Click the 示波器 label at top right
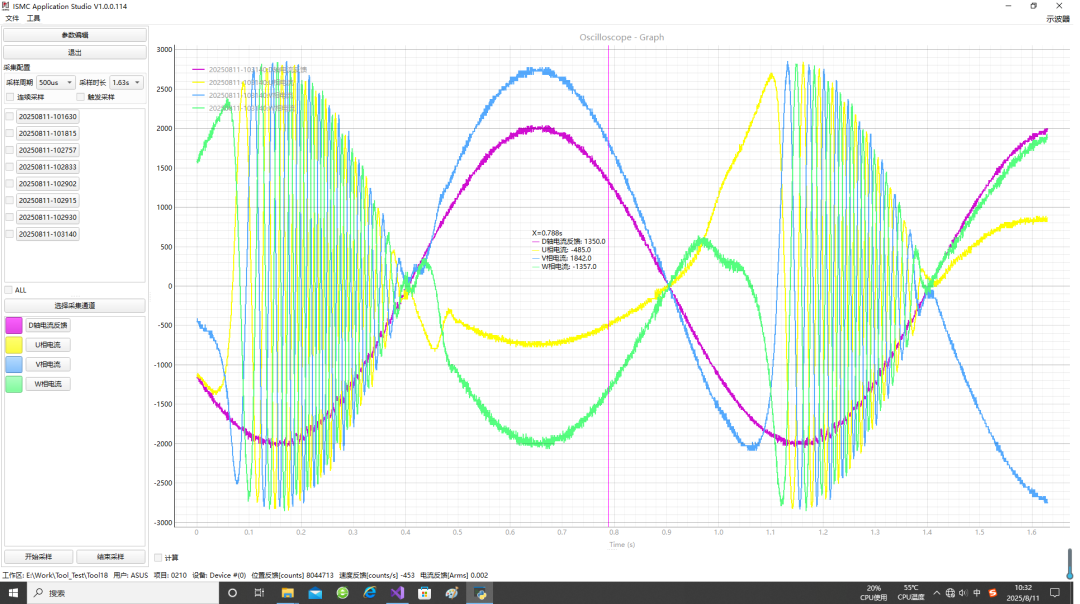The image size is (1080, 604). click(1057, 19)
